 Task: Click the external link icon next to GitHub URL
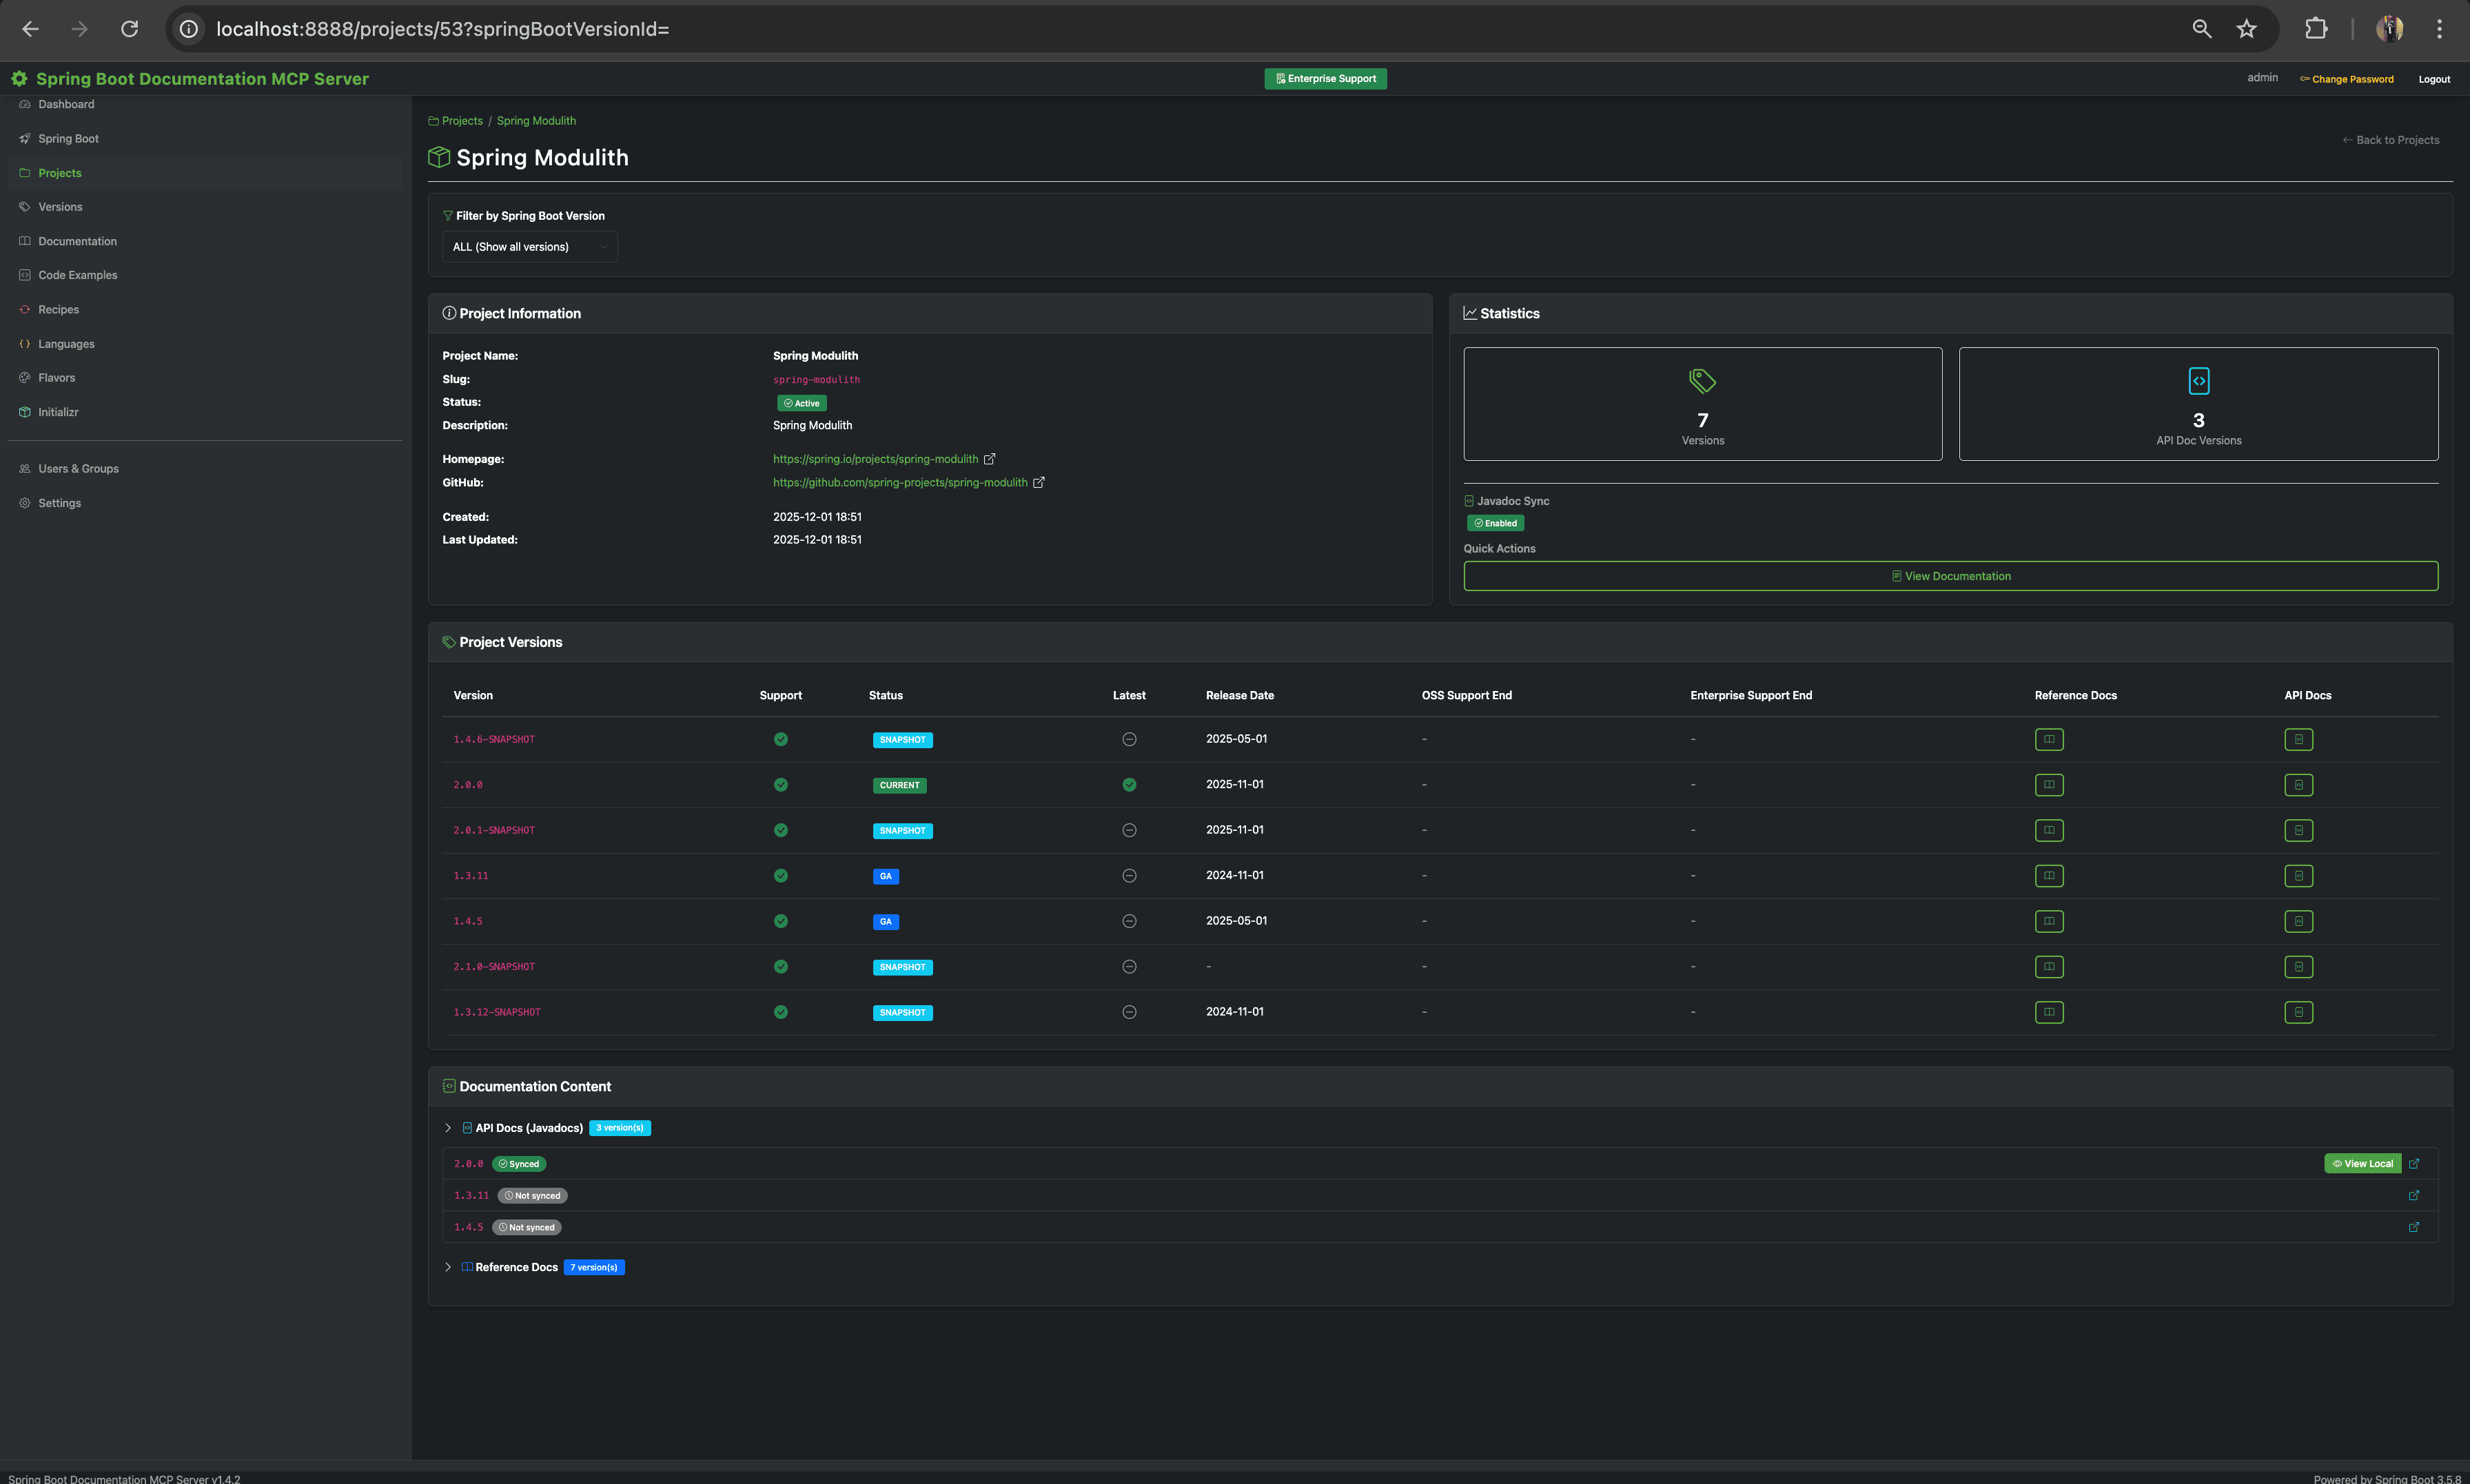1039,482
